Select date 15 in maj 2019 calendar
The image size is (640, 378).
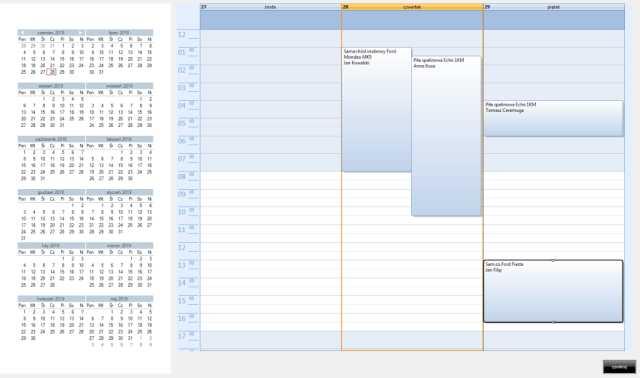point(111,325)
